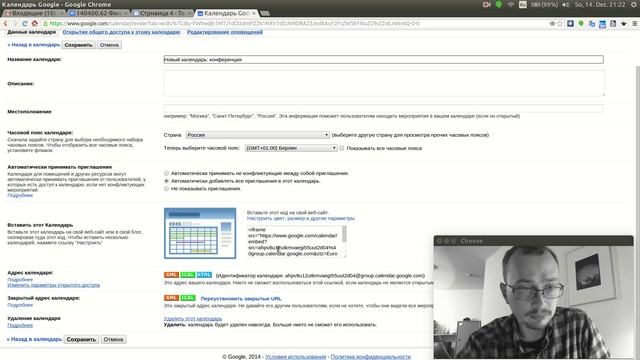Open the Страна dropdown showing Россия
Screen dimensions: 640x360
258,135
